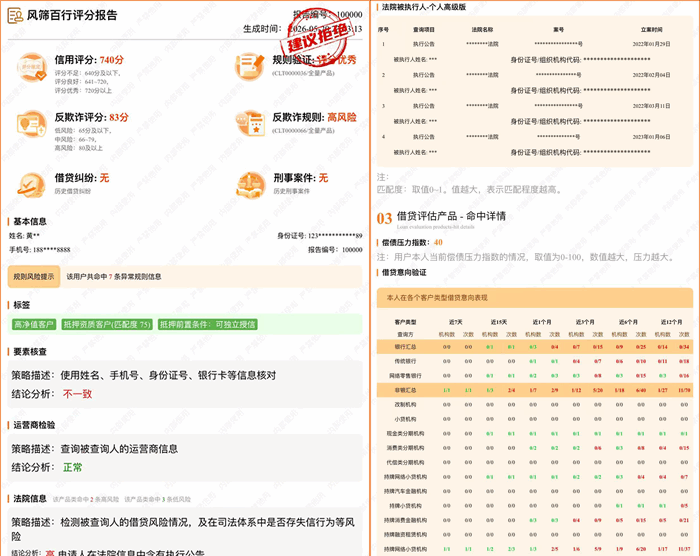Click the 运营商检验 section heading

pos(34,425)
